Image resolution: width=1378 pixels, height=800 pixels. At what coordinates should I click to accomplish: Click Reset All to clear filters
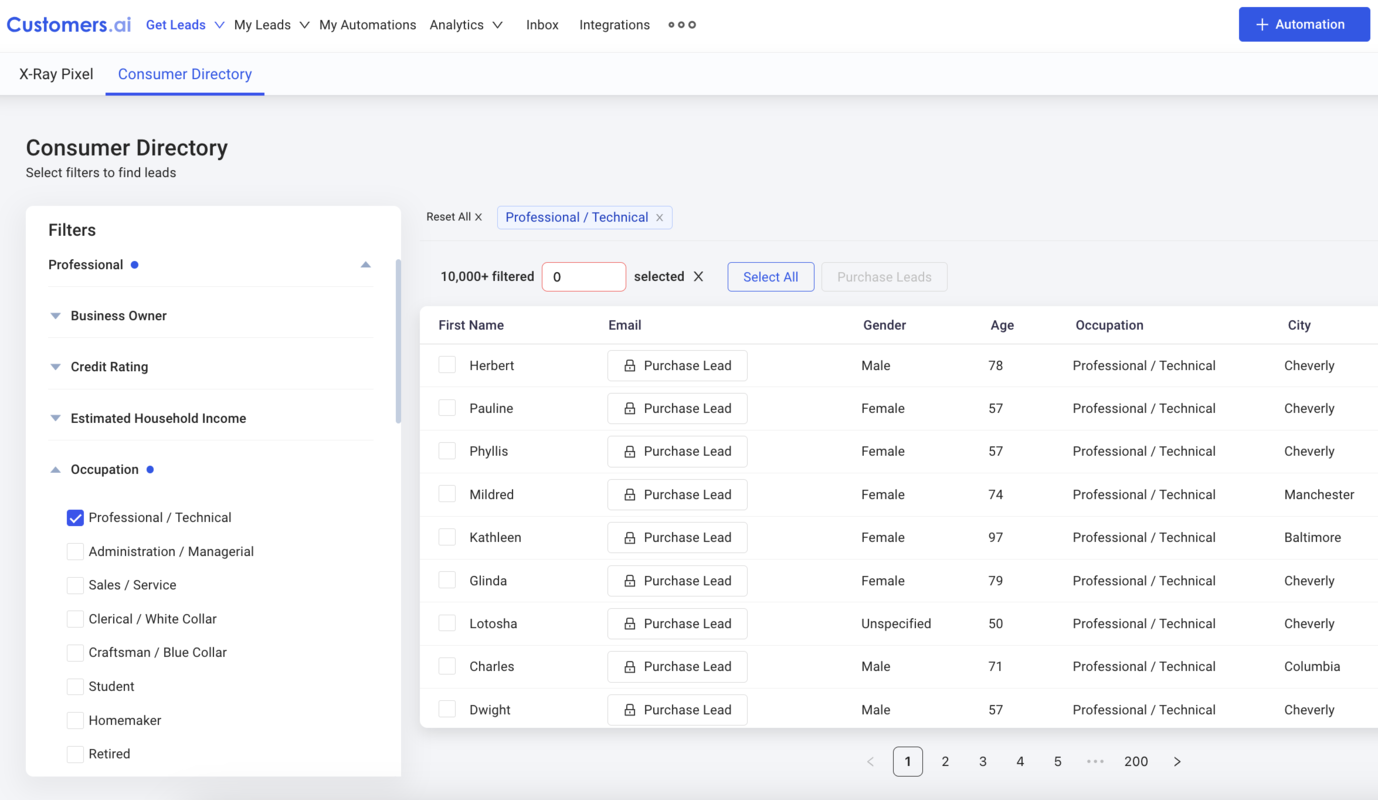pyautogui.click(x=453, y=216)
